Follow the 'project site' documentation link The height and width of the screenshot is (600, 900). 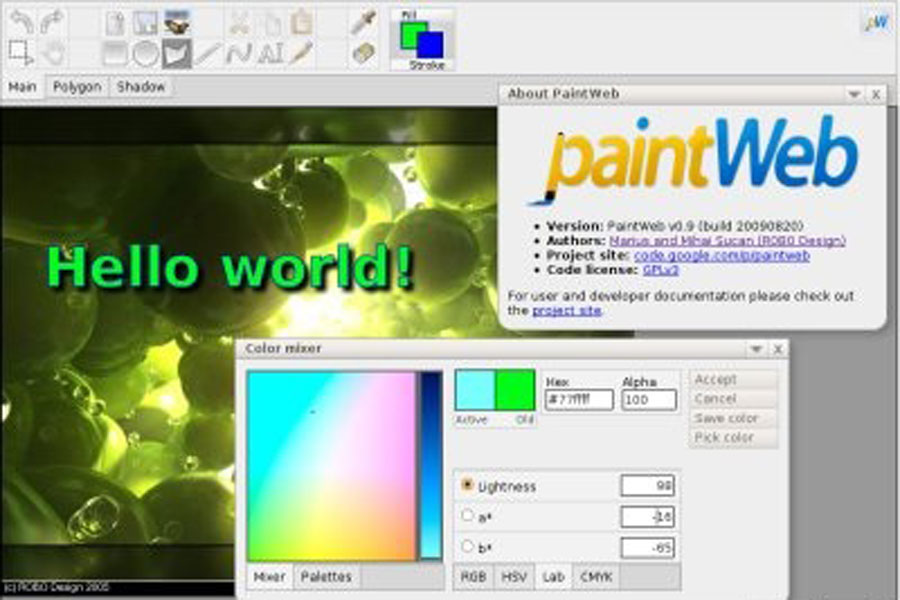point(567,311)
